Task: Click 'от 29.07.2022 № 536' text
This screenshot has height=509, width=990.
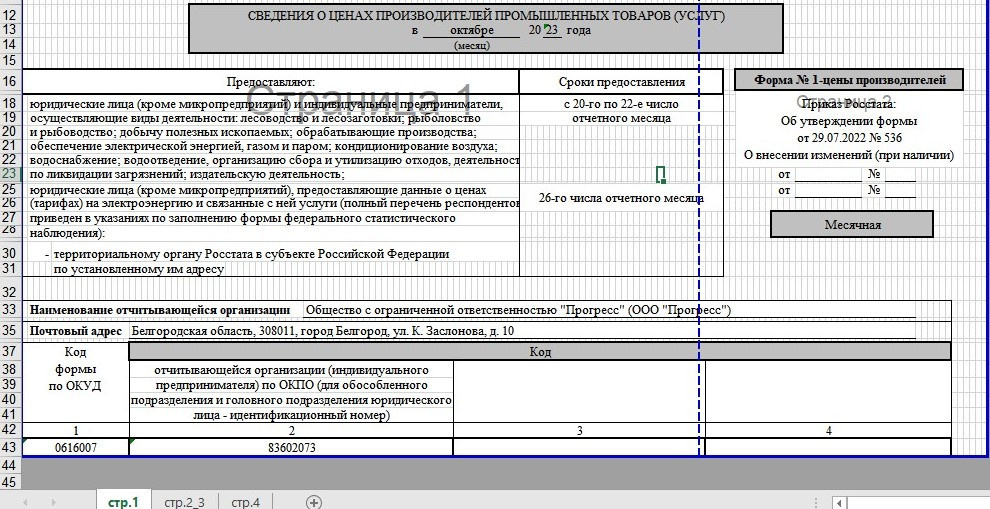Action: (849, 138)
